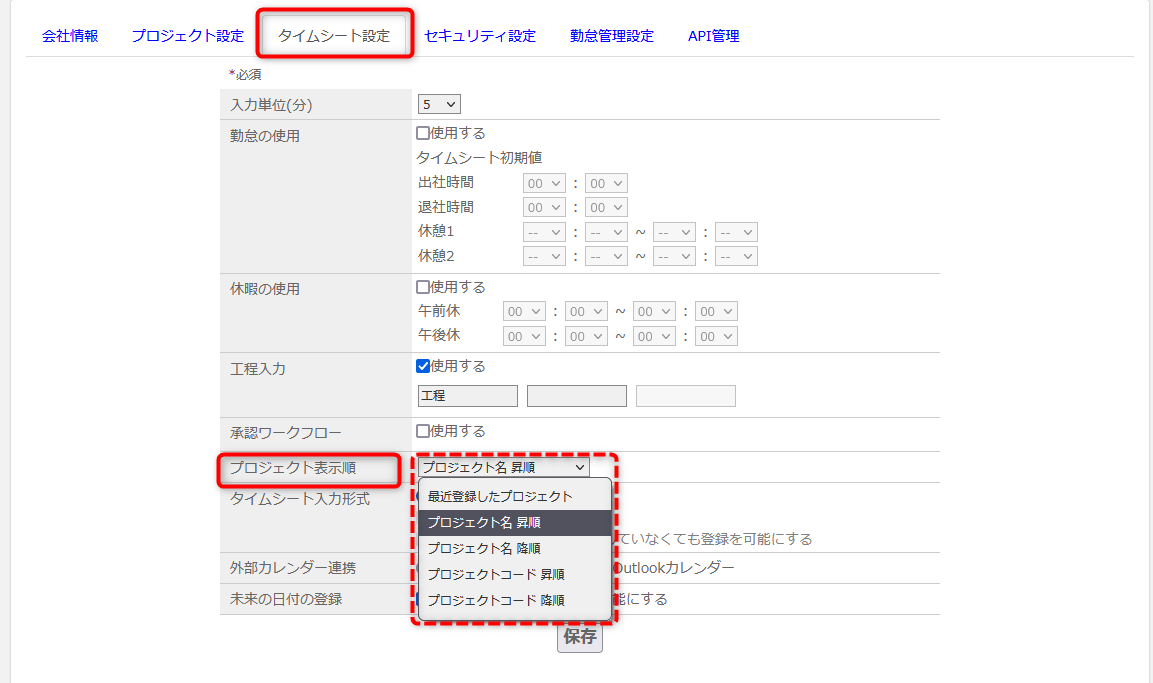The image size is (1153, 683).
Task: Open 午前休 end minute dropdown
Action: [x=716, y=312]
